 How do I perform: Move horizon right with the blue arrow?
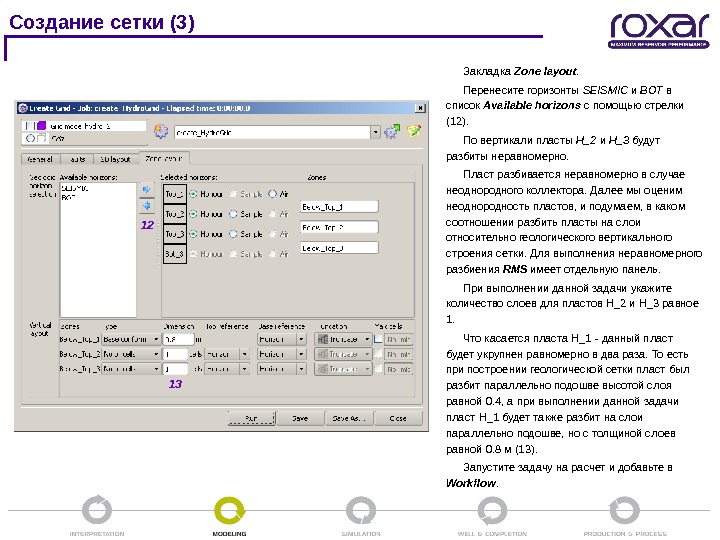tap(146, 189)
